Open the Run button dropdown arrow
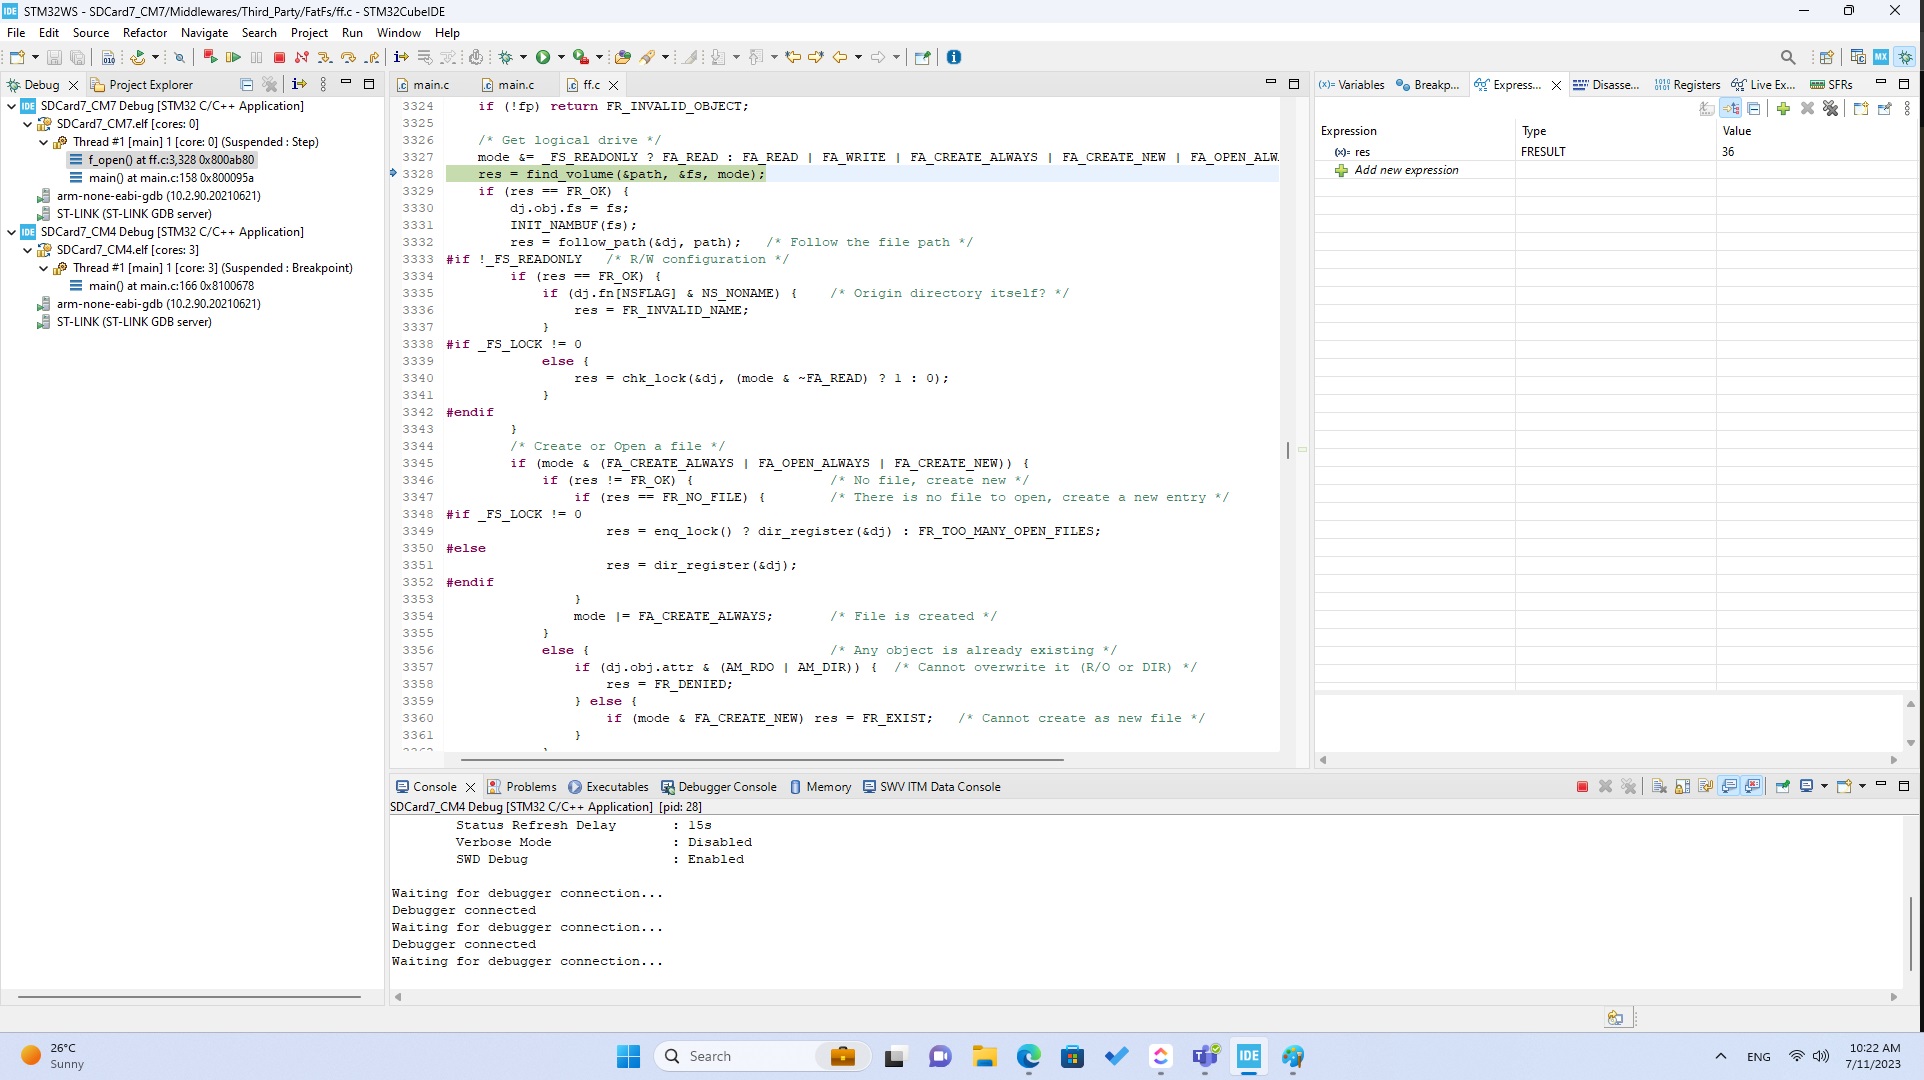 point(559,57)
